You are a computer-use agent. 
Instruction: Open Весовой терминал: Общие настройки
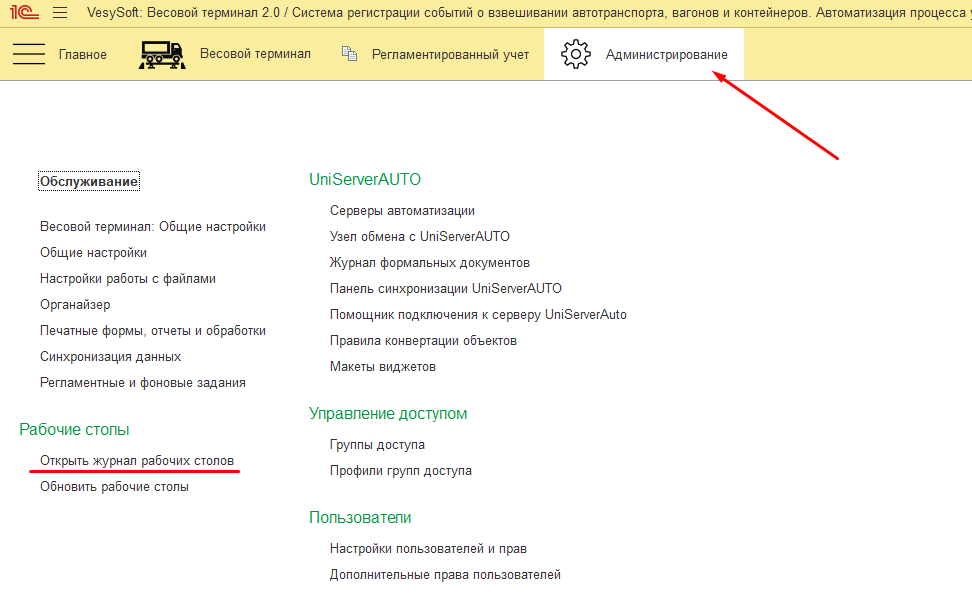153,227
